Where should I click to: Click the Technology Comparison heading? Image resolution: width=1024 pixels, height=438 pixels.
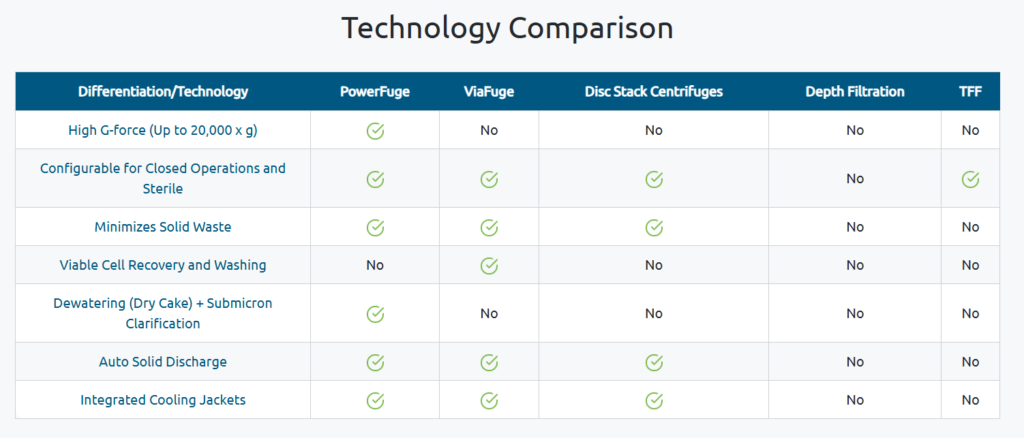507,29
